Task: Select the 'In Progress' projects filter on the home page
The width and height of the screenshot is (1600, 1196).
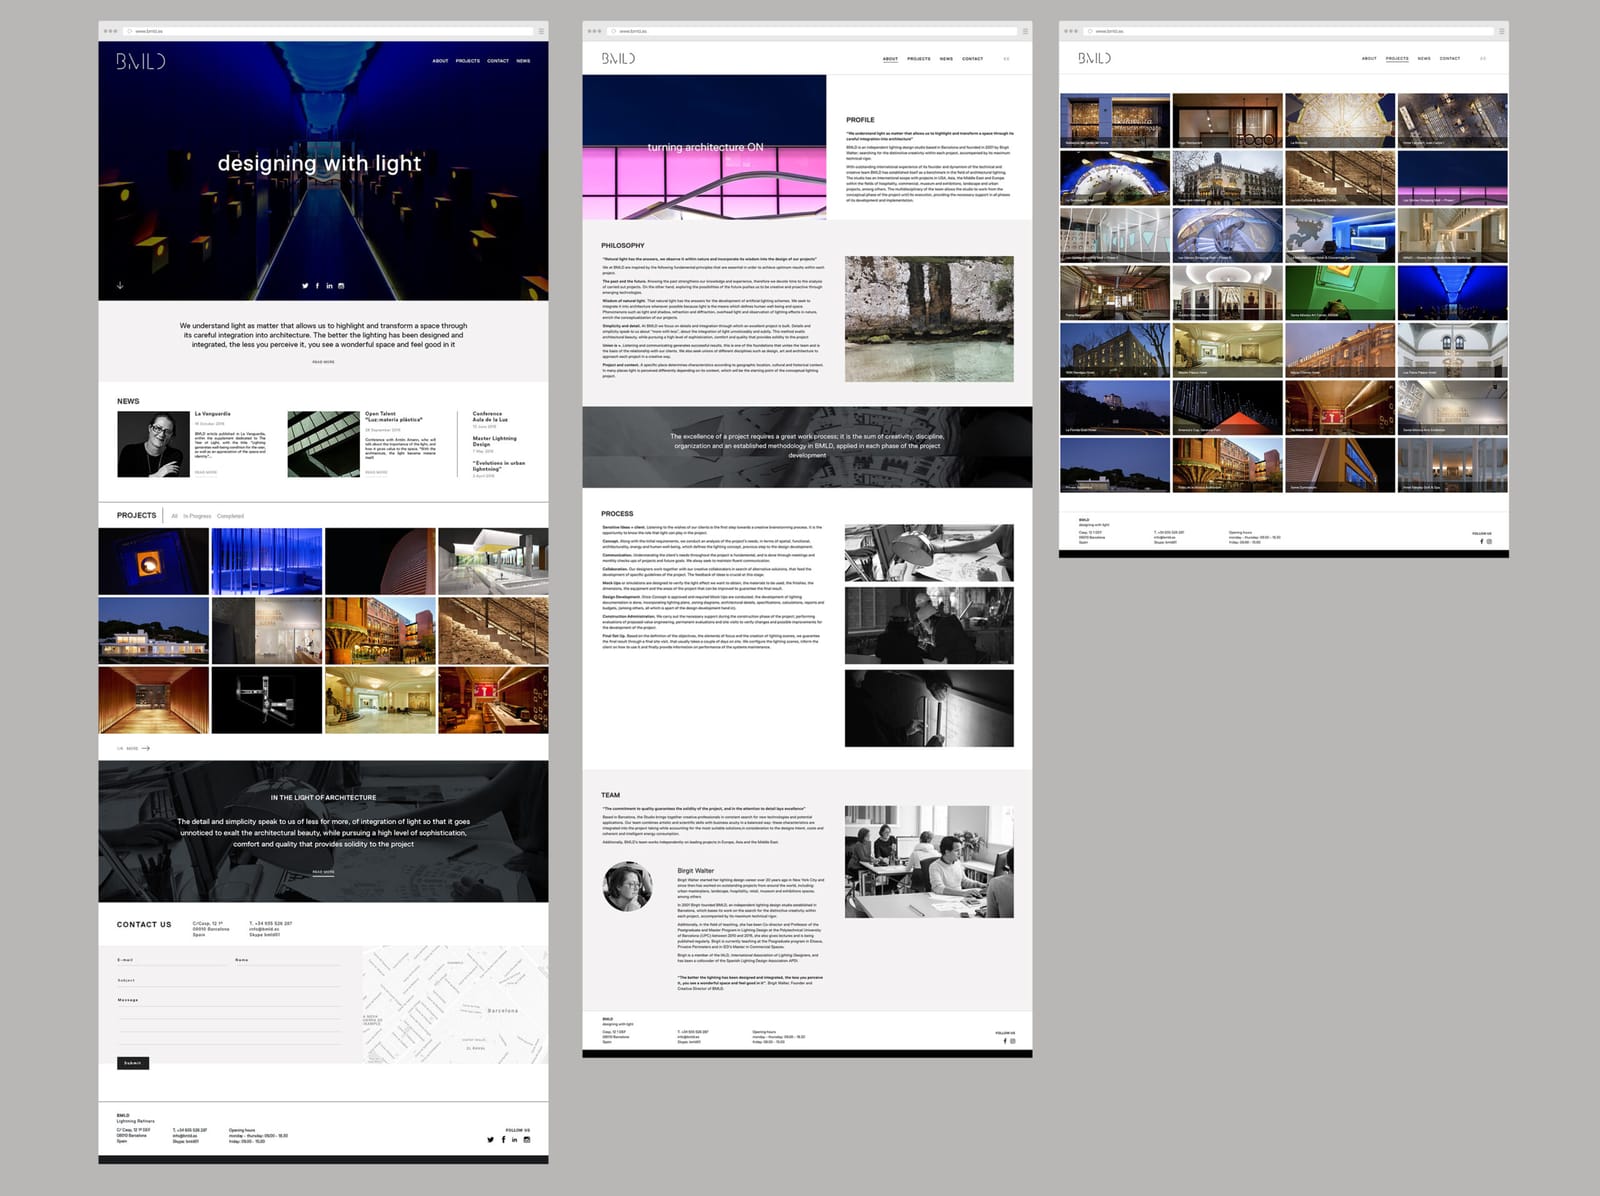Action: click(197, 516)
